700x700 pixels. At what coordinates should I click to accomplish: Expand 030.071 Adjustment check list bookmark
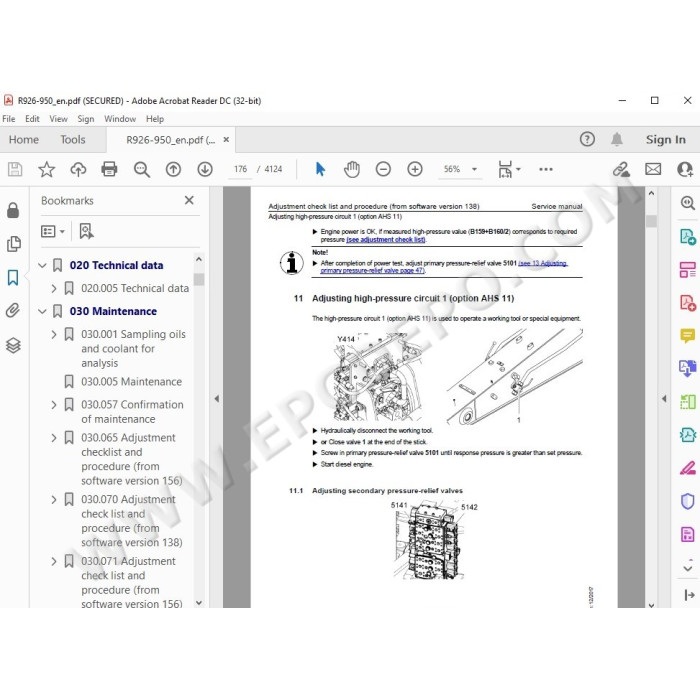[x=54, y=561]
